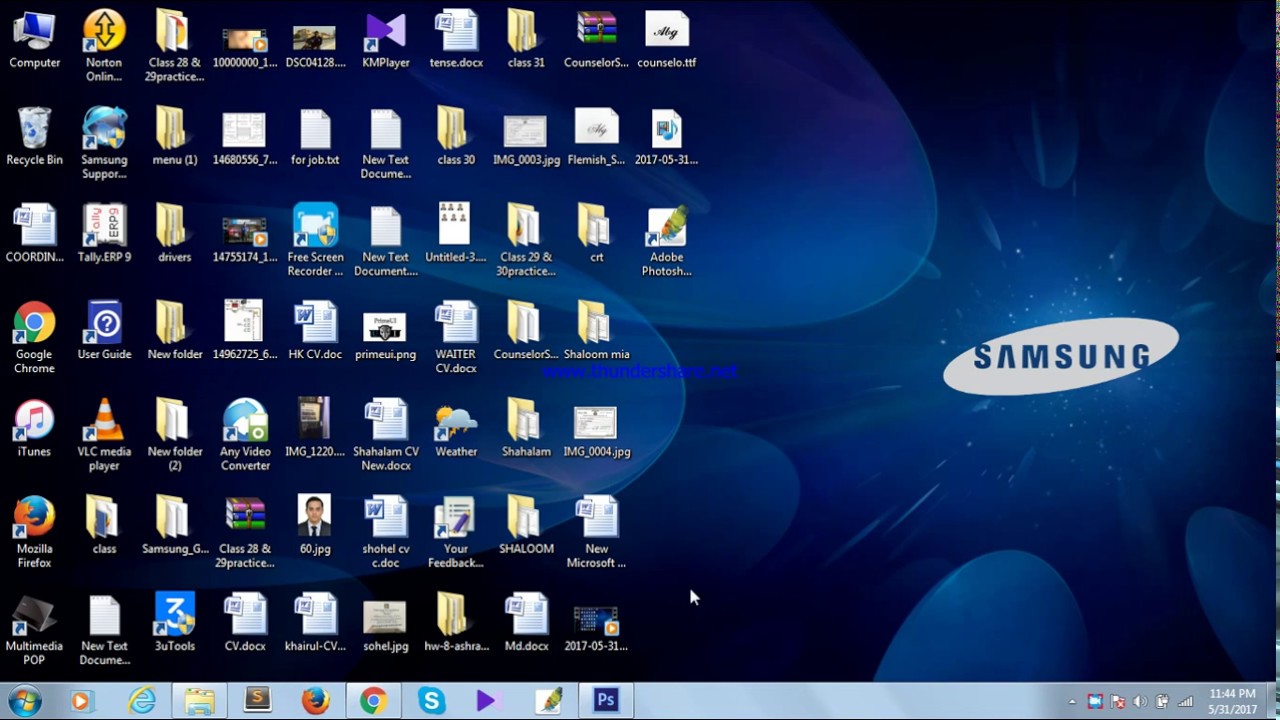
Task: Select the tense.docx document
Action: click(x=456, y=40)
